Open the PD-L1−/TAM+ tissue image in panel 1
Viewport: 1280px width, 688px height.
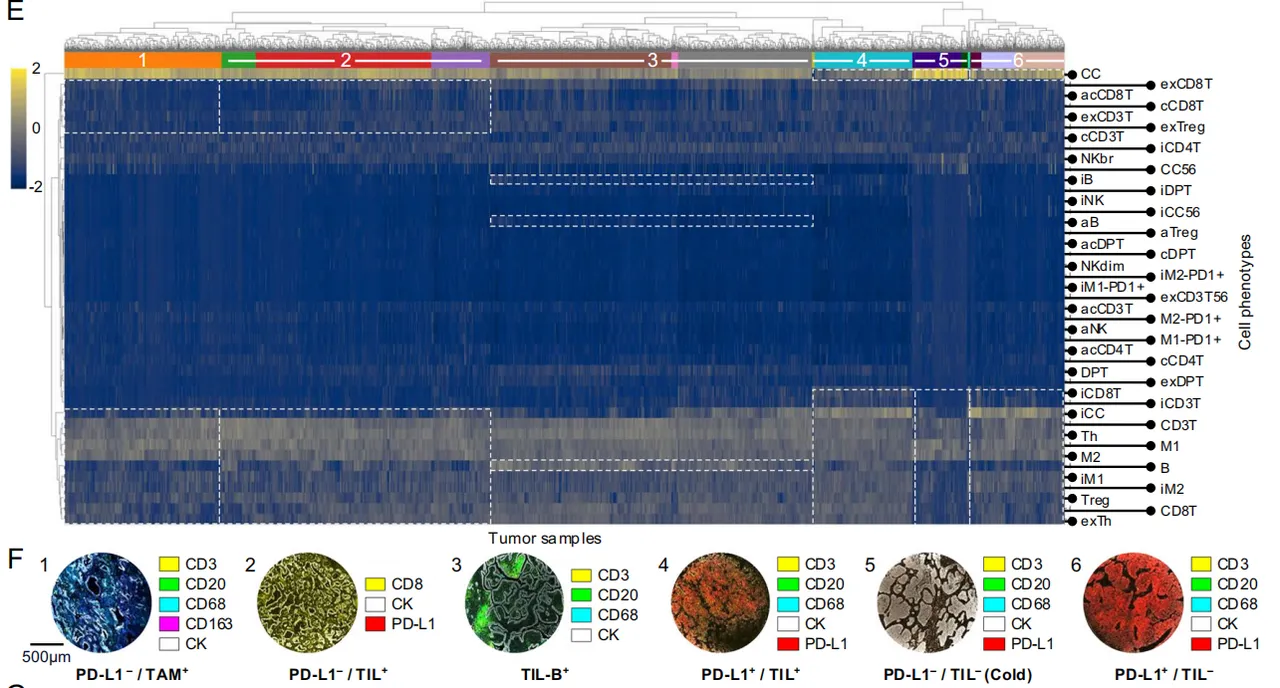click(93, 600)
